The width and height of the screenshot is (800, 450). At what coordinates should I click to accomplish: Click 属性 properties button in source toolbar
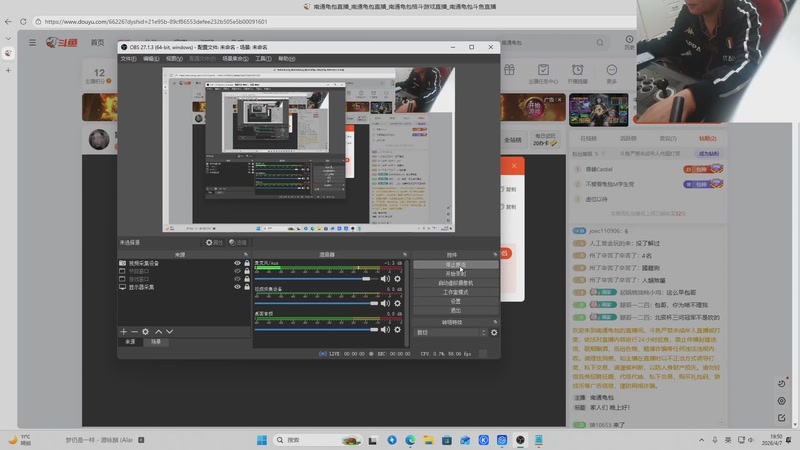point(214,243)
